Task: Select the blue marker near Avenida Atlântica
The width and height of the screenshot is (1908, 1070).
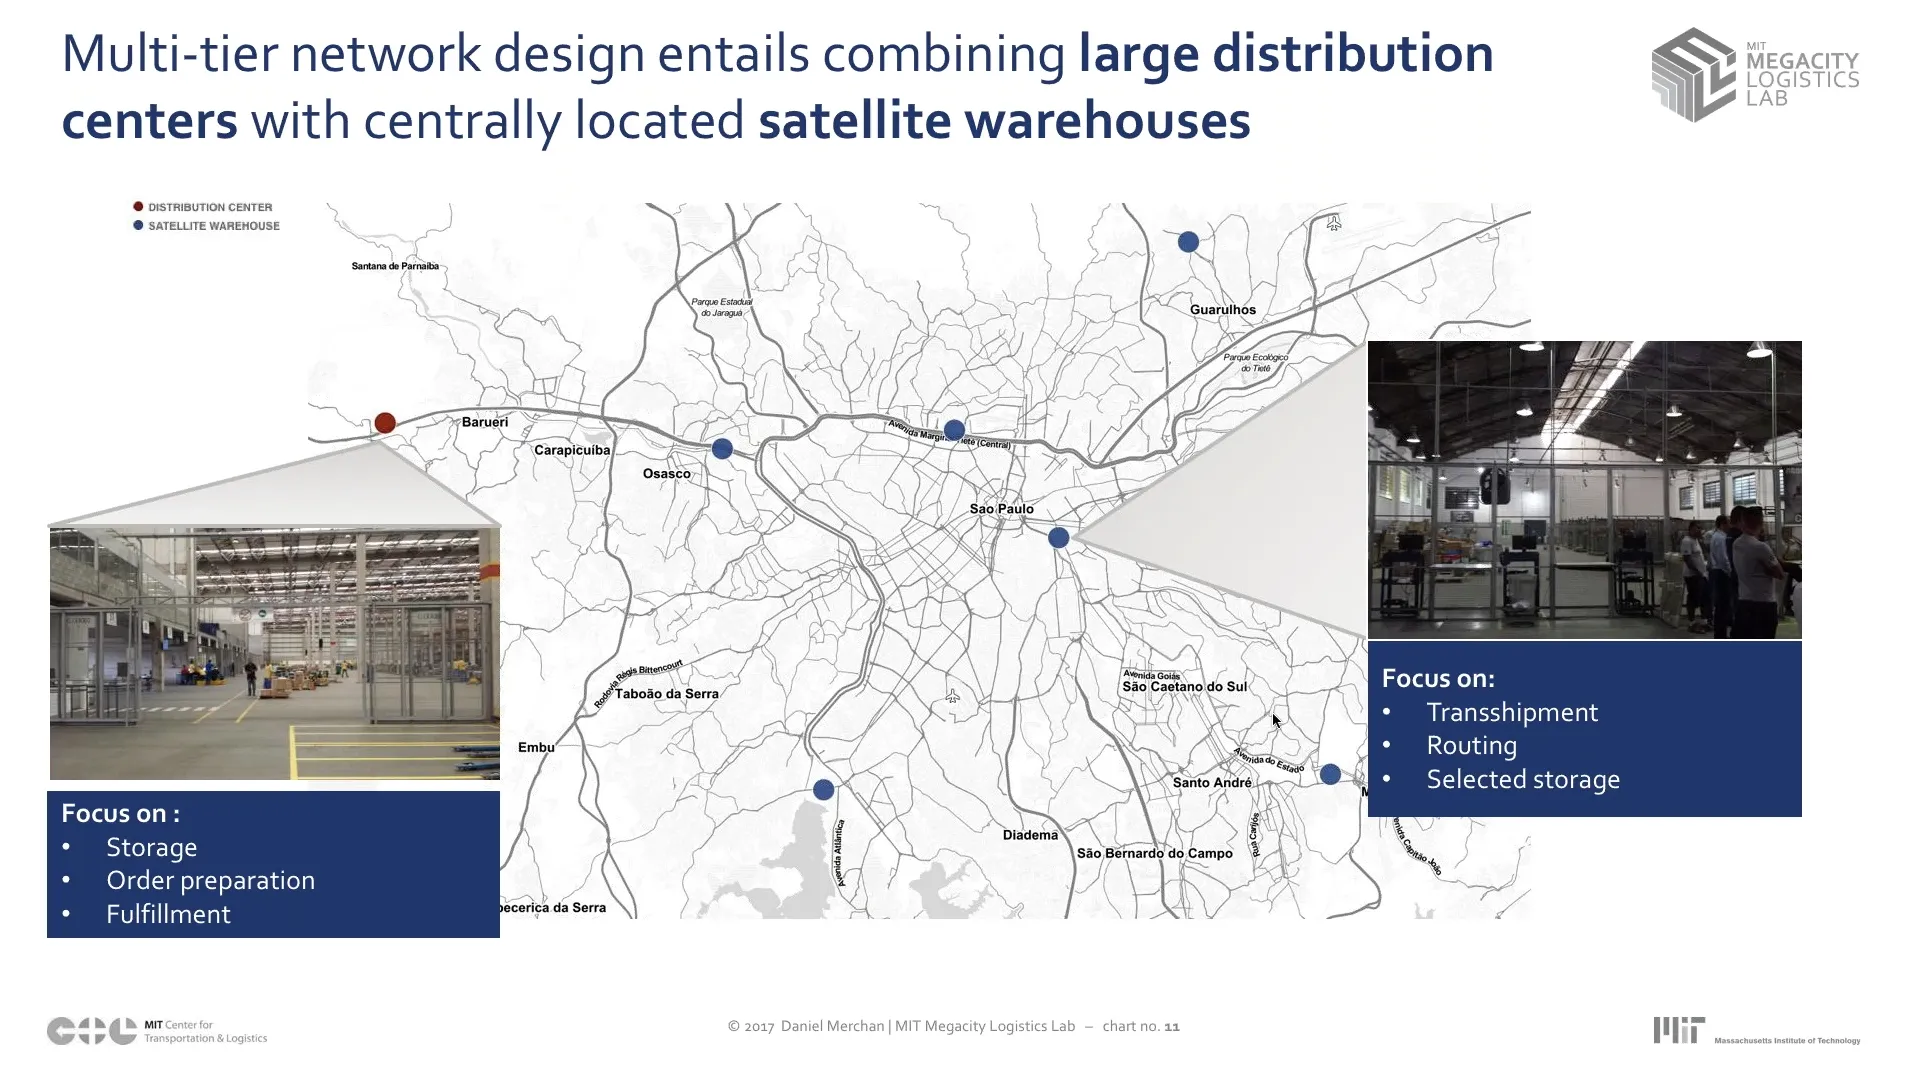Action: coord(823,790)
